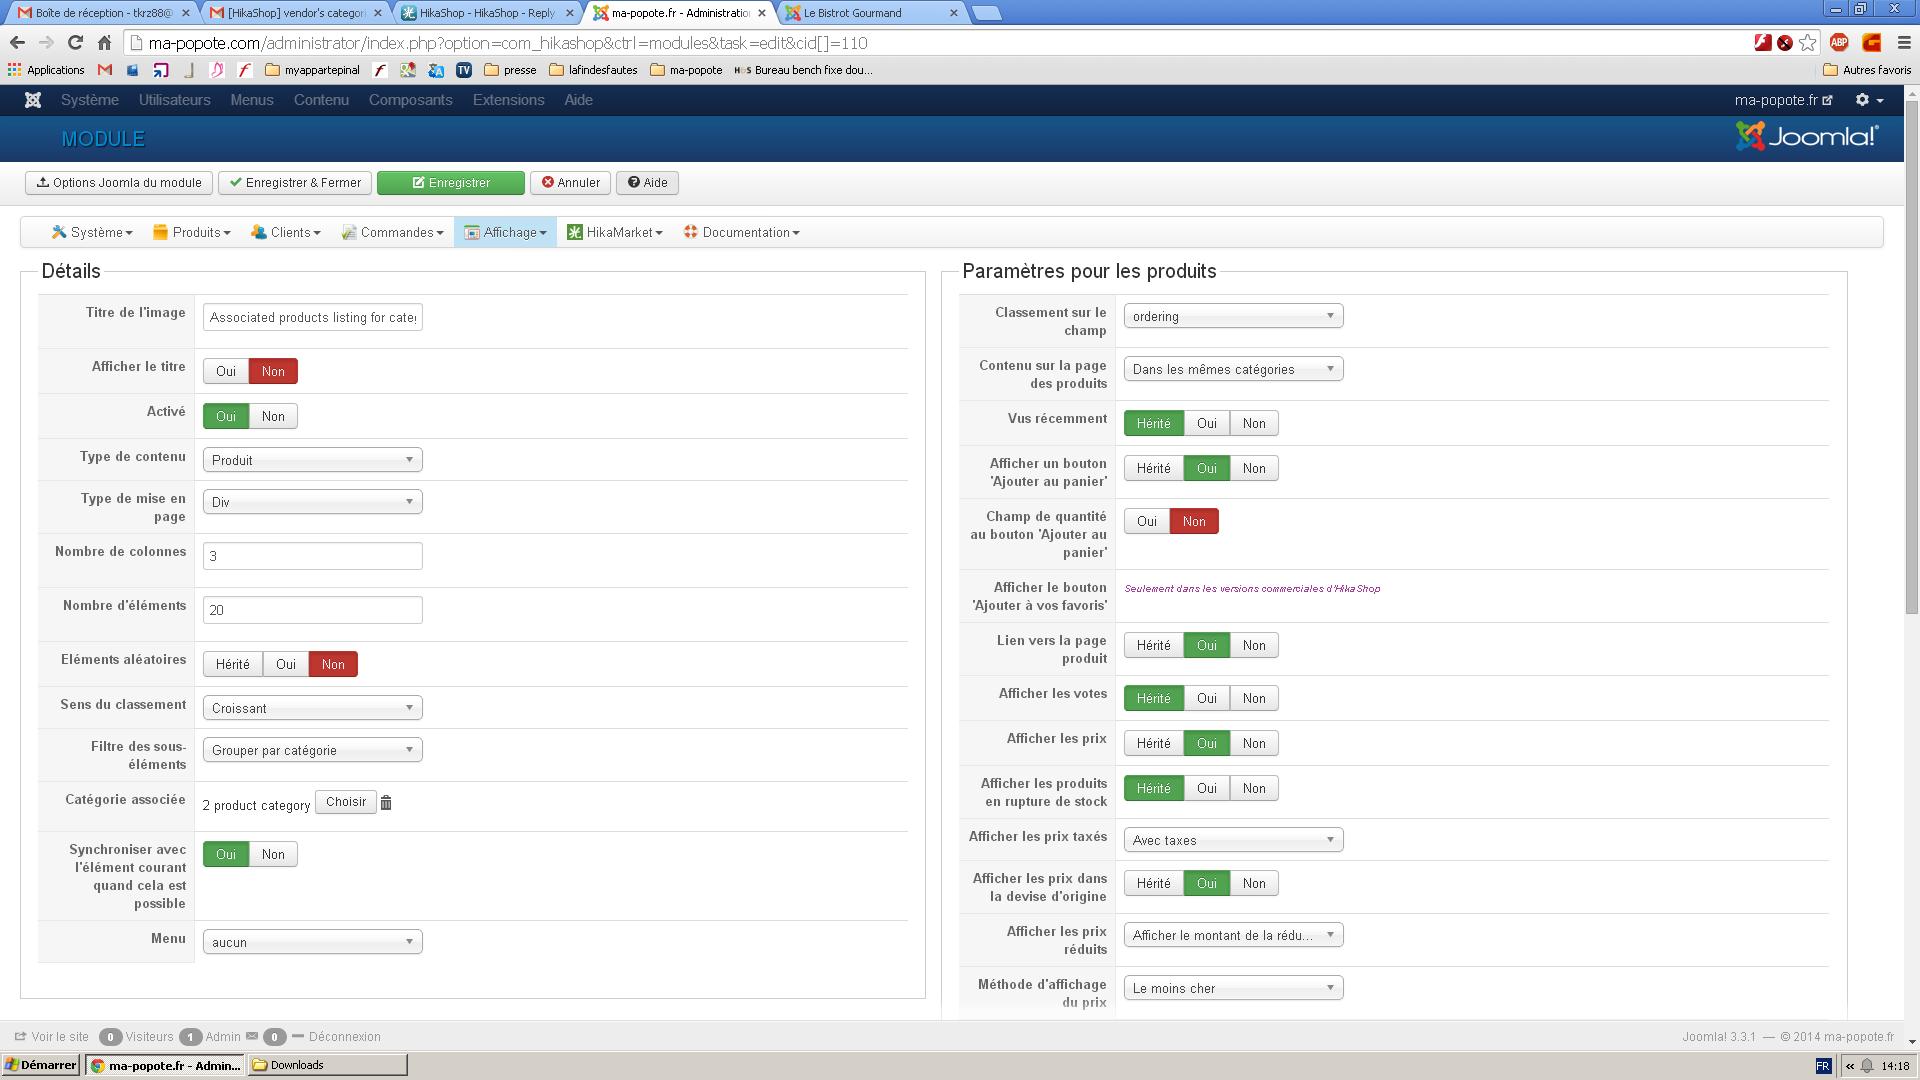
Task: Set Activé to Non
Action: [x=273, y=417]
